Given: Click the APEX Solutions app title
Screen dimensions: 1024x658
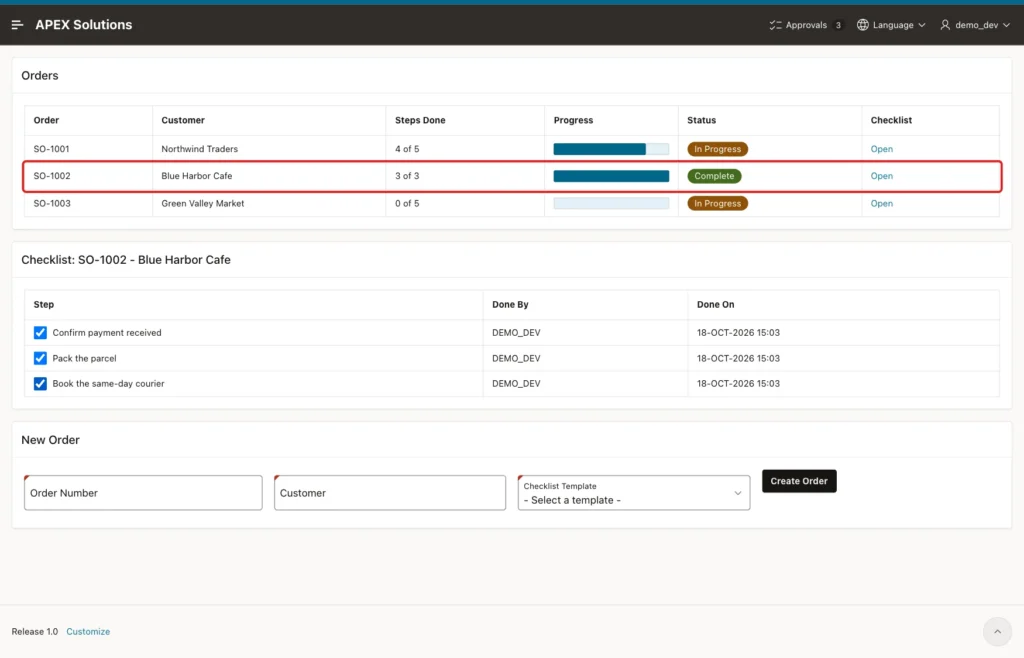Looking at the screenshot, I should 84,25.
